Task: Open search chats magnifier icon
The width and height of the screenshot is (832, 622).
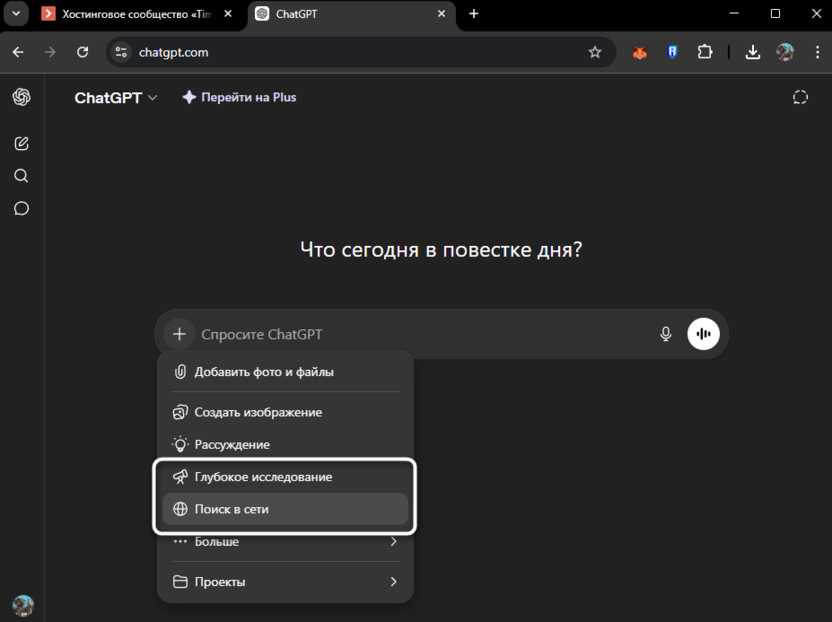Action: [x=21, y=176]
